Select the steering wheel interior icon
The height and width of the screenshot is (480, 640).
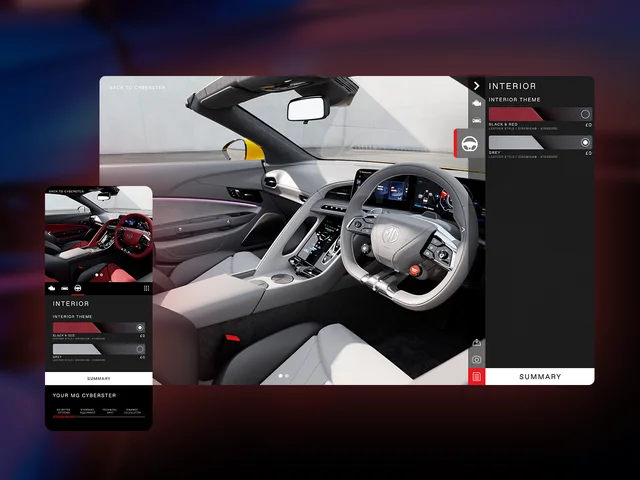pos(477,143)
